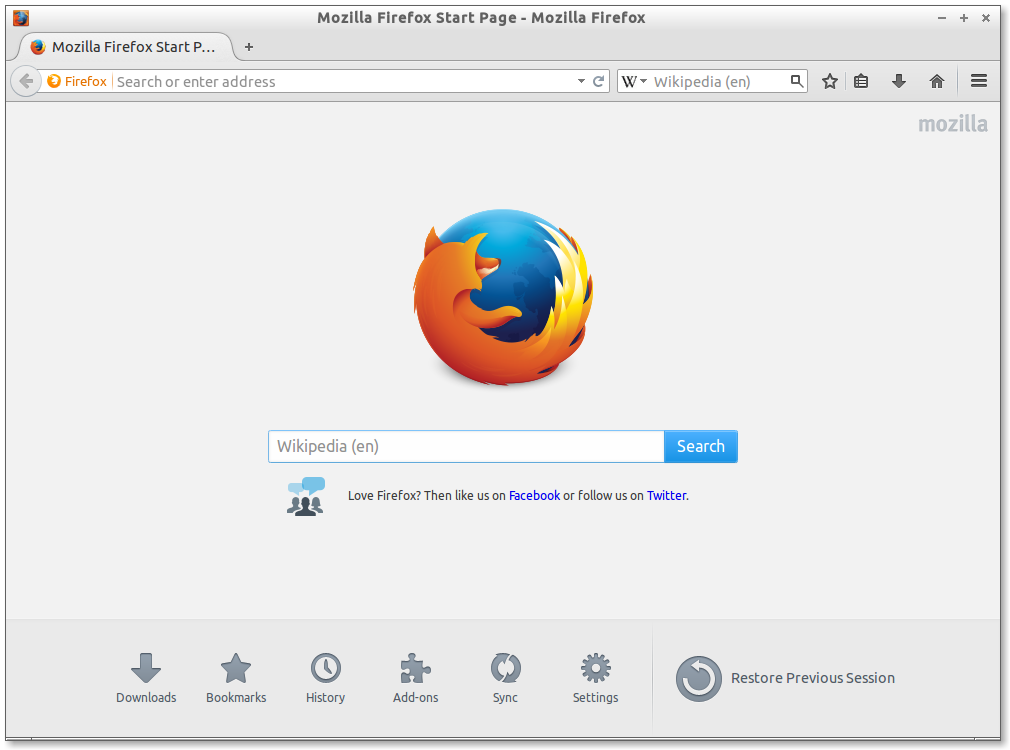Reload the page with refresh icon

(598, 81)
